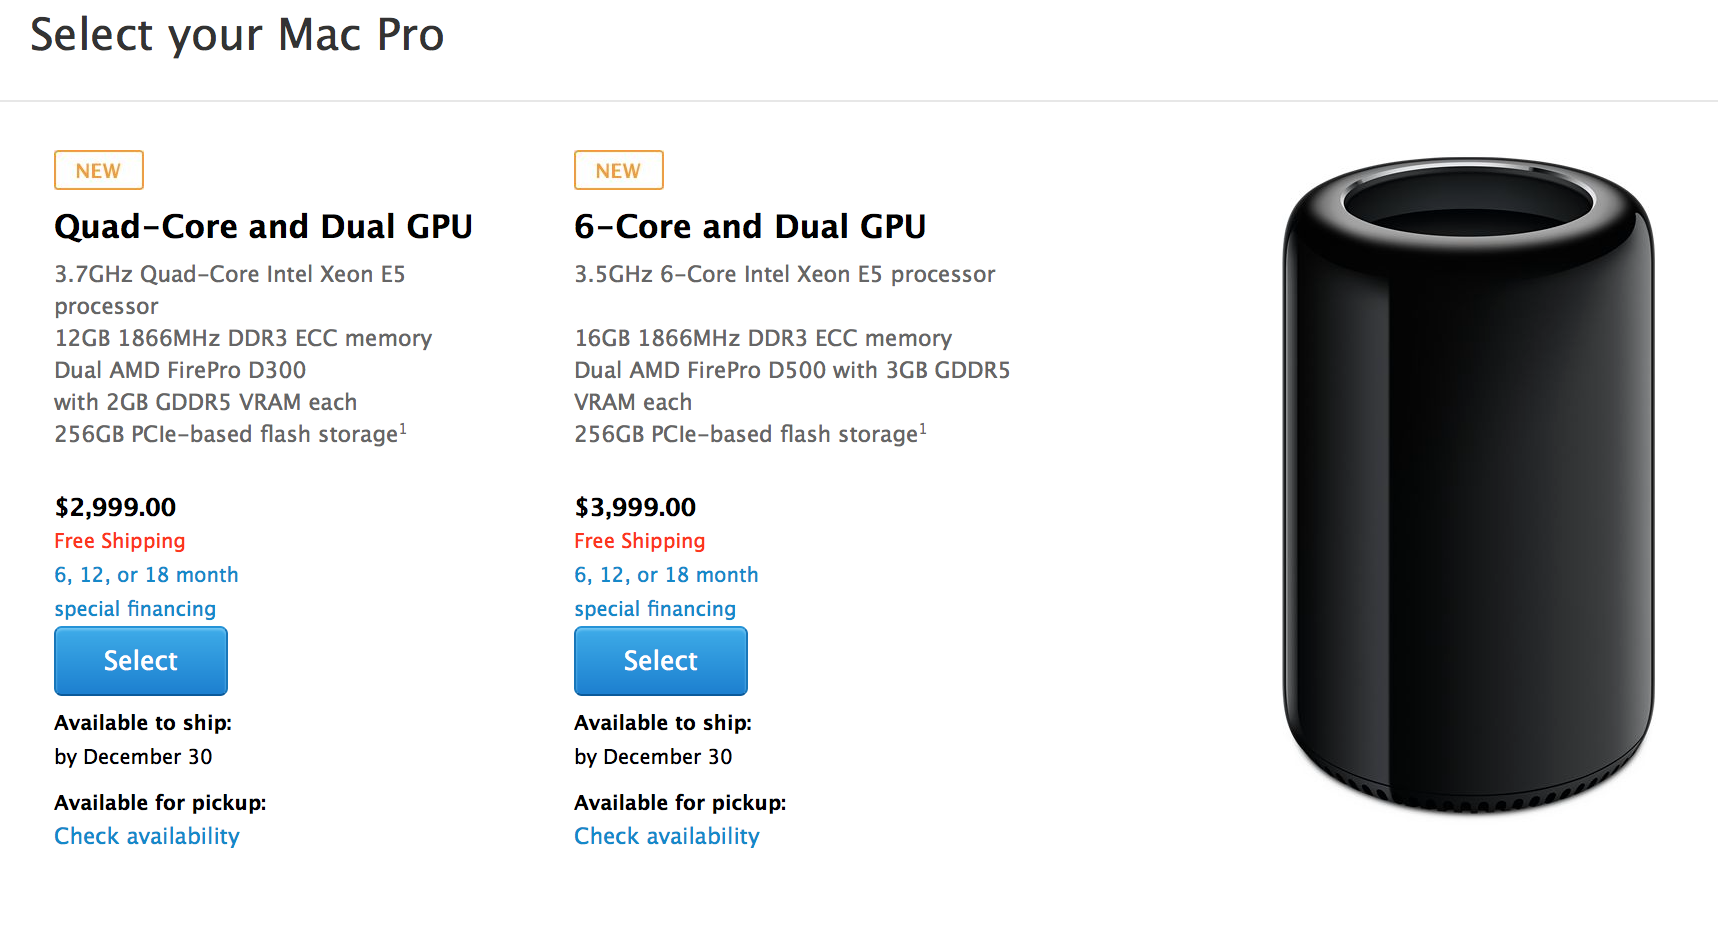Screen dimensions: 1718x928
Task: Click the Select button for the 6-Core Mac Pro
Action: point(660,661)
